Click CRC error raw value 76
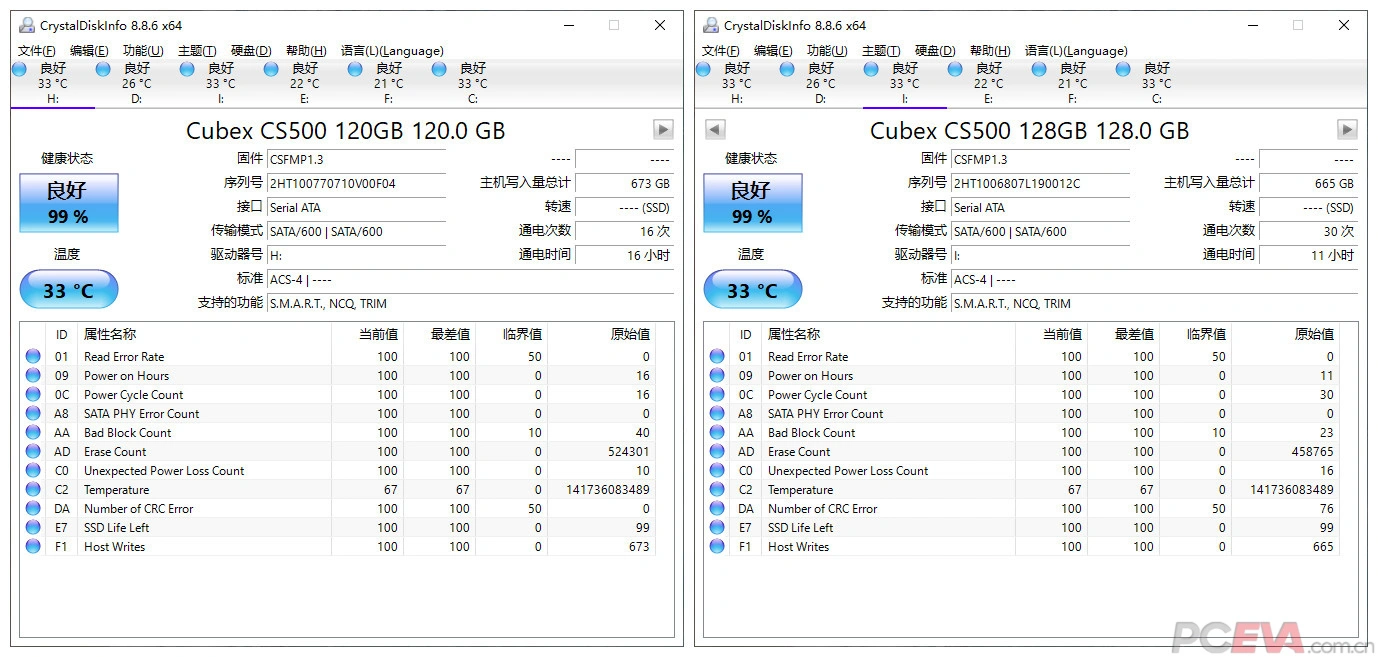1378x657 pixels. tap(1326, 508)
